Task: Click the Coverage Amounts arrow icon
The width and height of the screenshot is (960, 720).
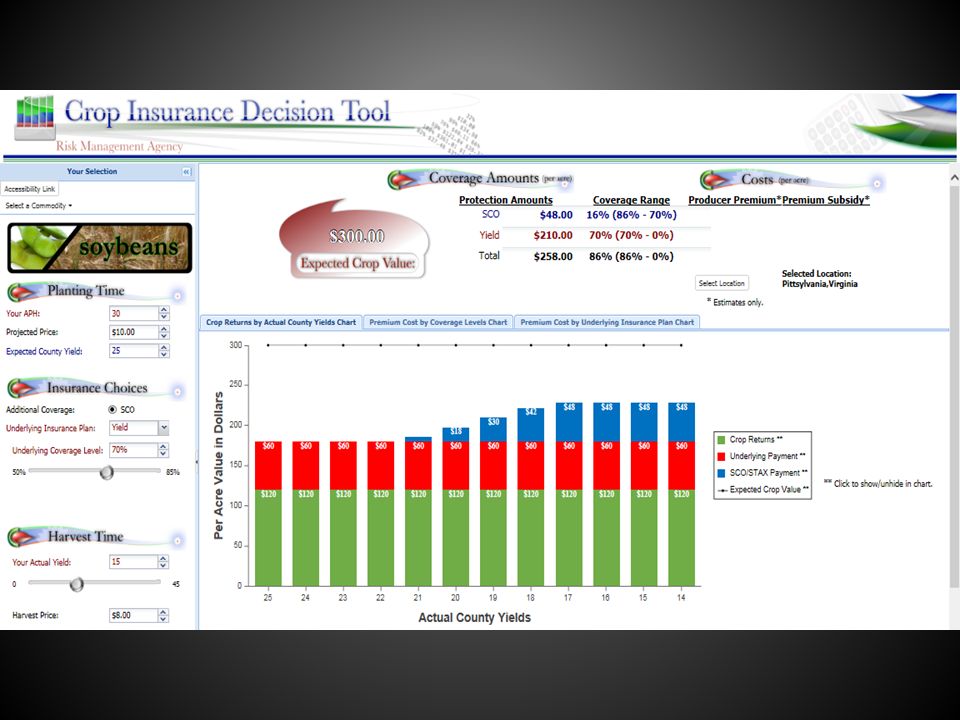Action: (403, 180)
